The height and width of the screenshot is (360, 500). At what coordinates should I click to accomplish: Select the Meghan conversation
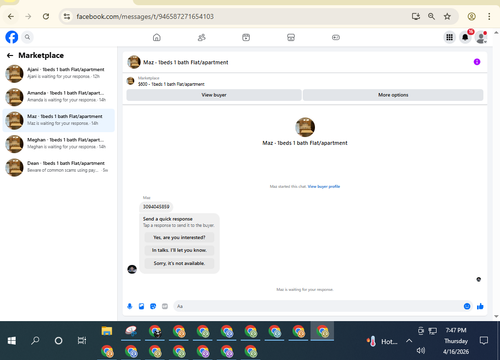pos(59,144)
